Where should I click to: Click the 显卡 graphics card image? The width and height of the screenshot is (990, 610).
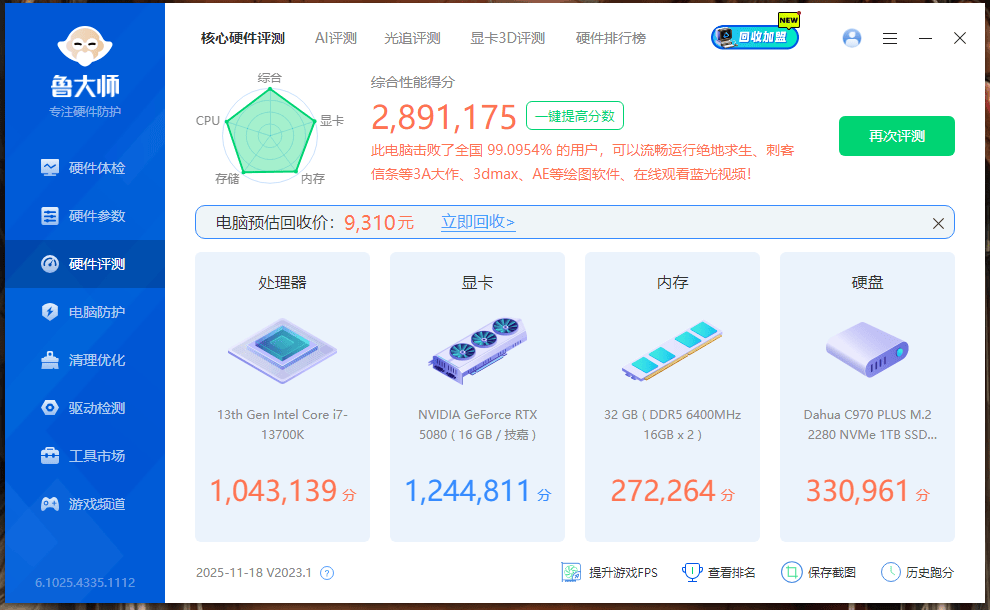click(478, 350)
